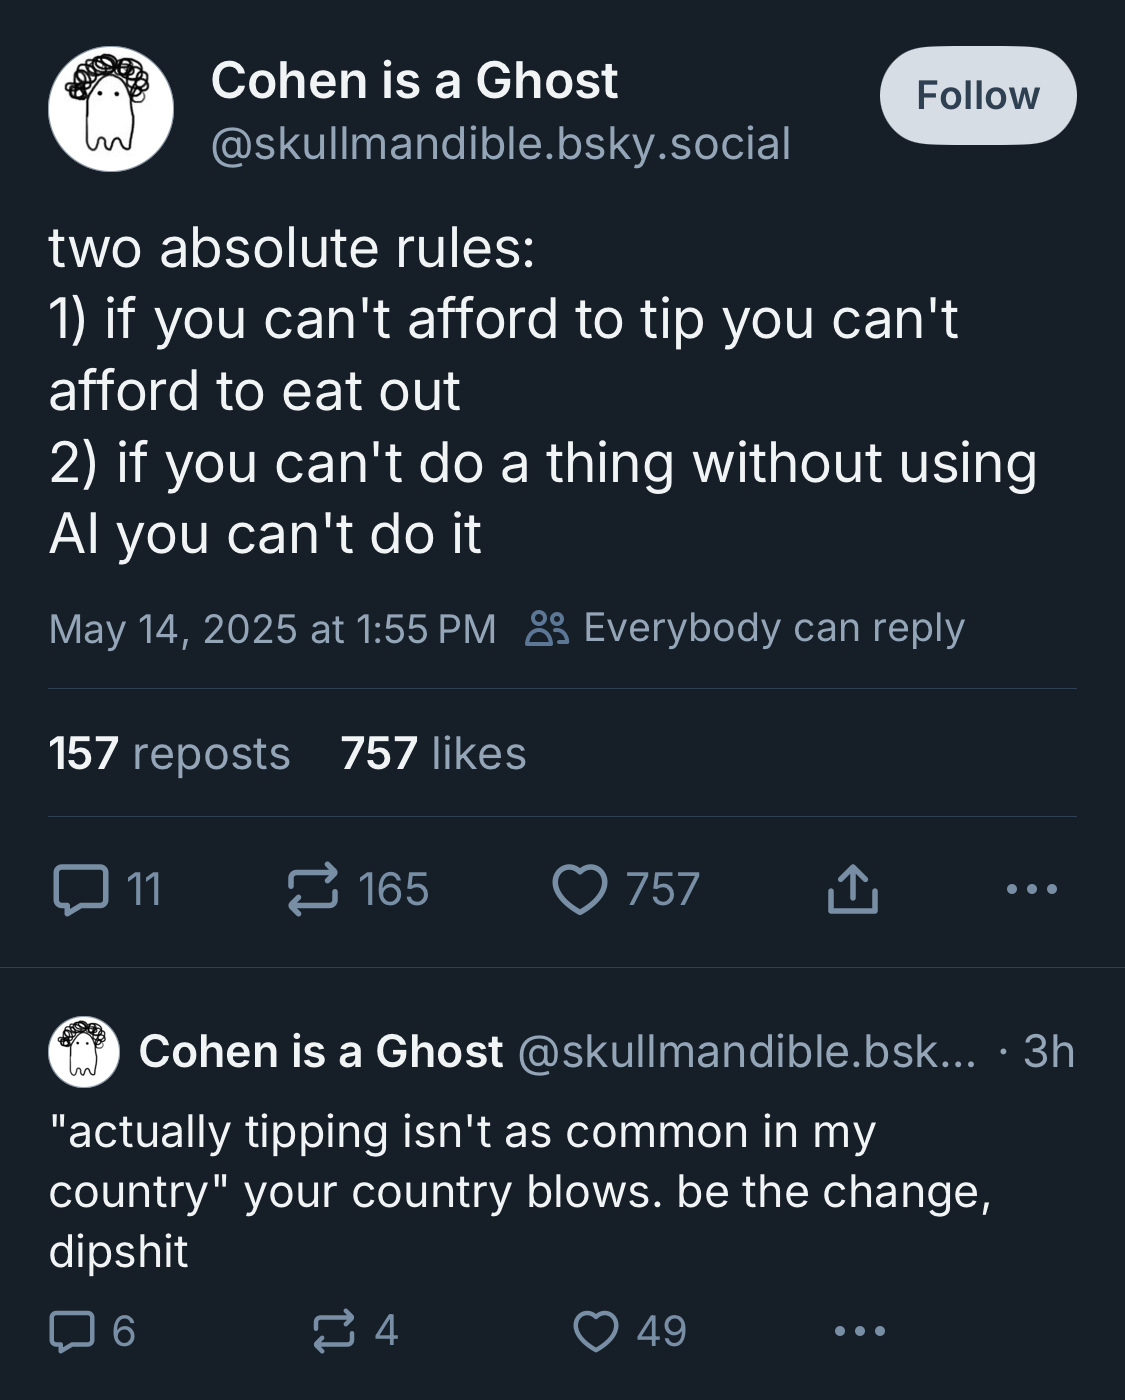
Task: Open the reply's 3h timestamp
Action: click(x=1048, y=1051)
